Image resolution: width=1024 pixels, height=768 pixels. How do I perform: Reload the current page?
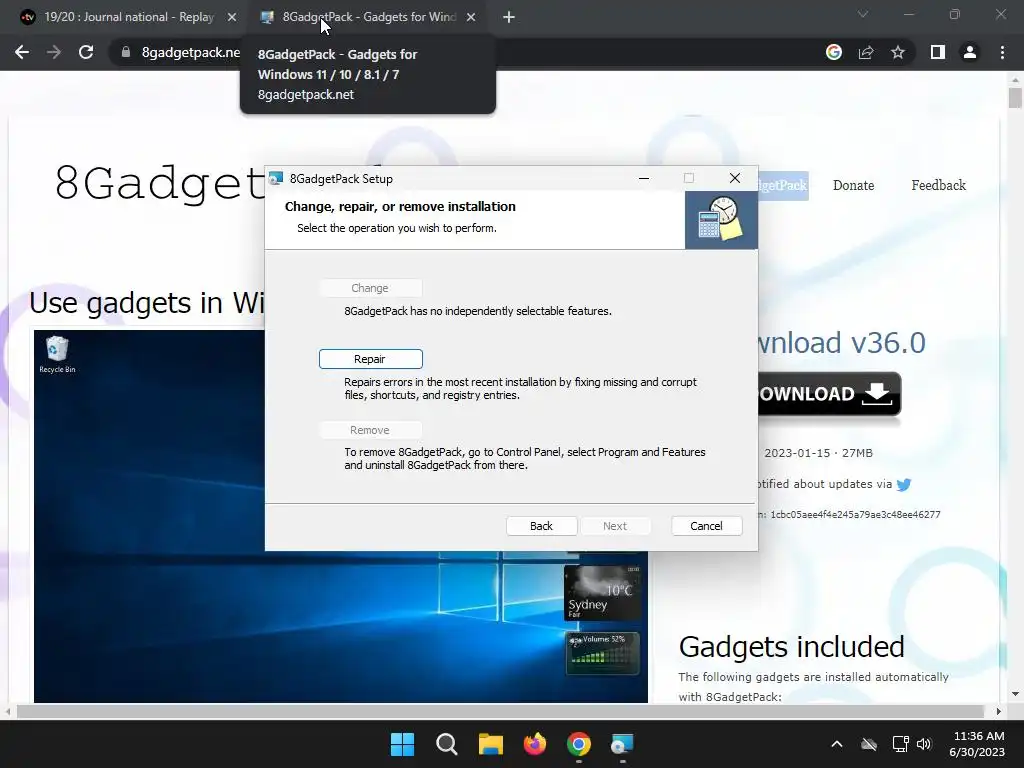(x=86, y=52)
